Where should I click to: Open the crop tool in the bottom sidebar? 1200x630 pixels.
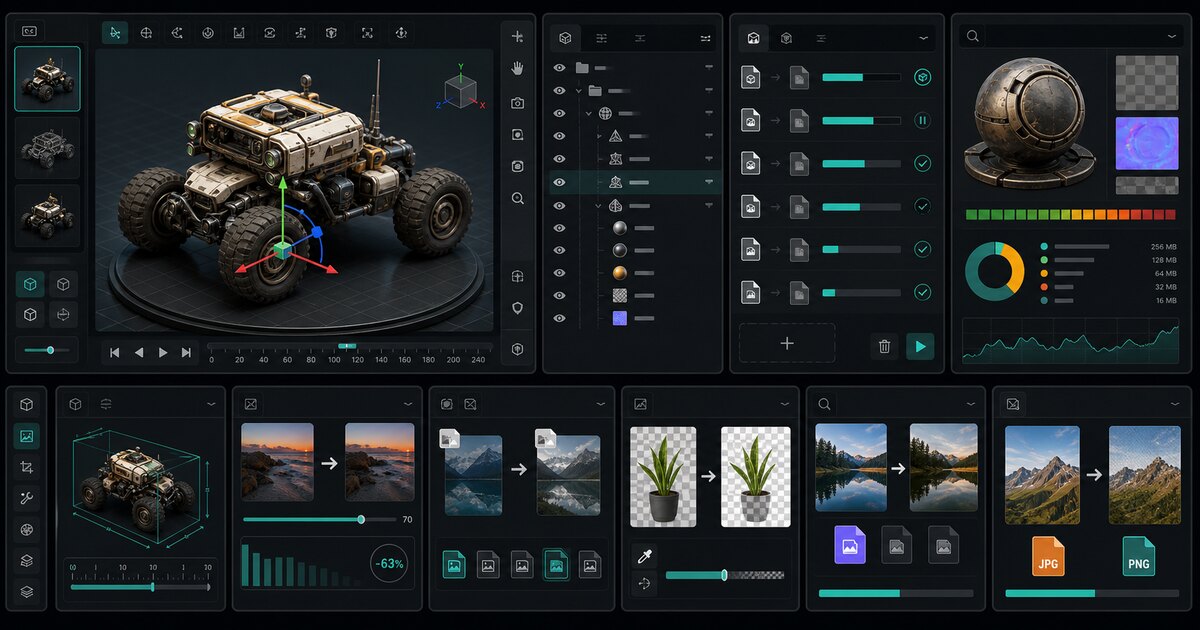[27, 467]
